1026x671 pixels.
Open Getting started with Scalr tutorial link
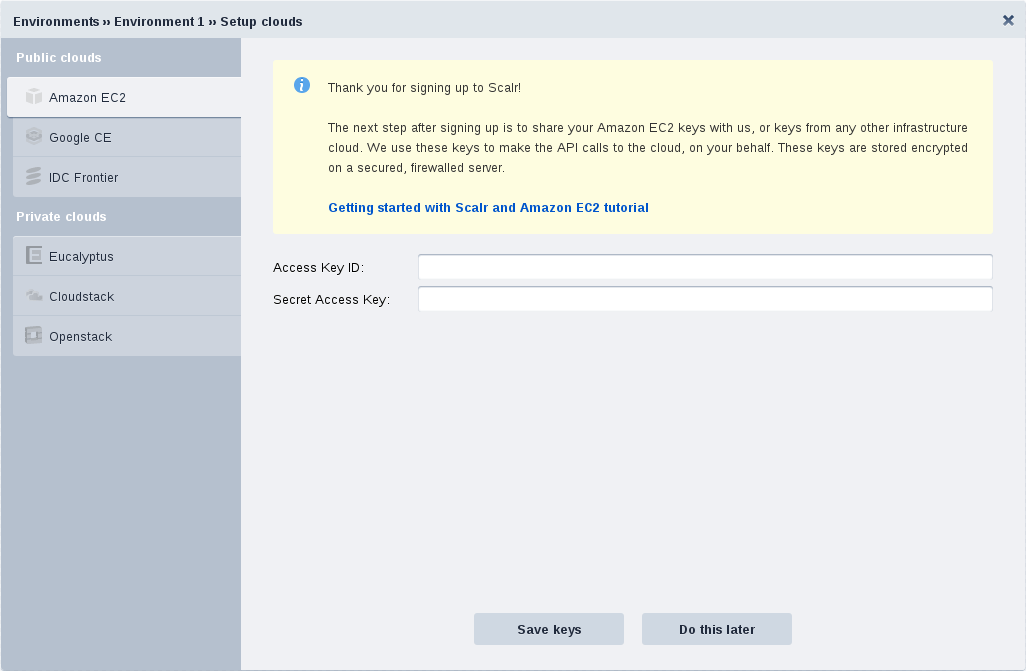coord(488,208)
